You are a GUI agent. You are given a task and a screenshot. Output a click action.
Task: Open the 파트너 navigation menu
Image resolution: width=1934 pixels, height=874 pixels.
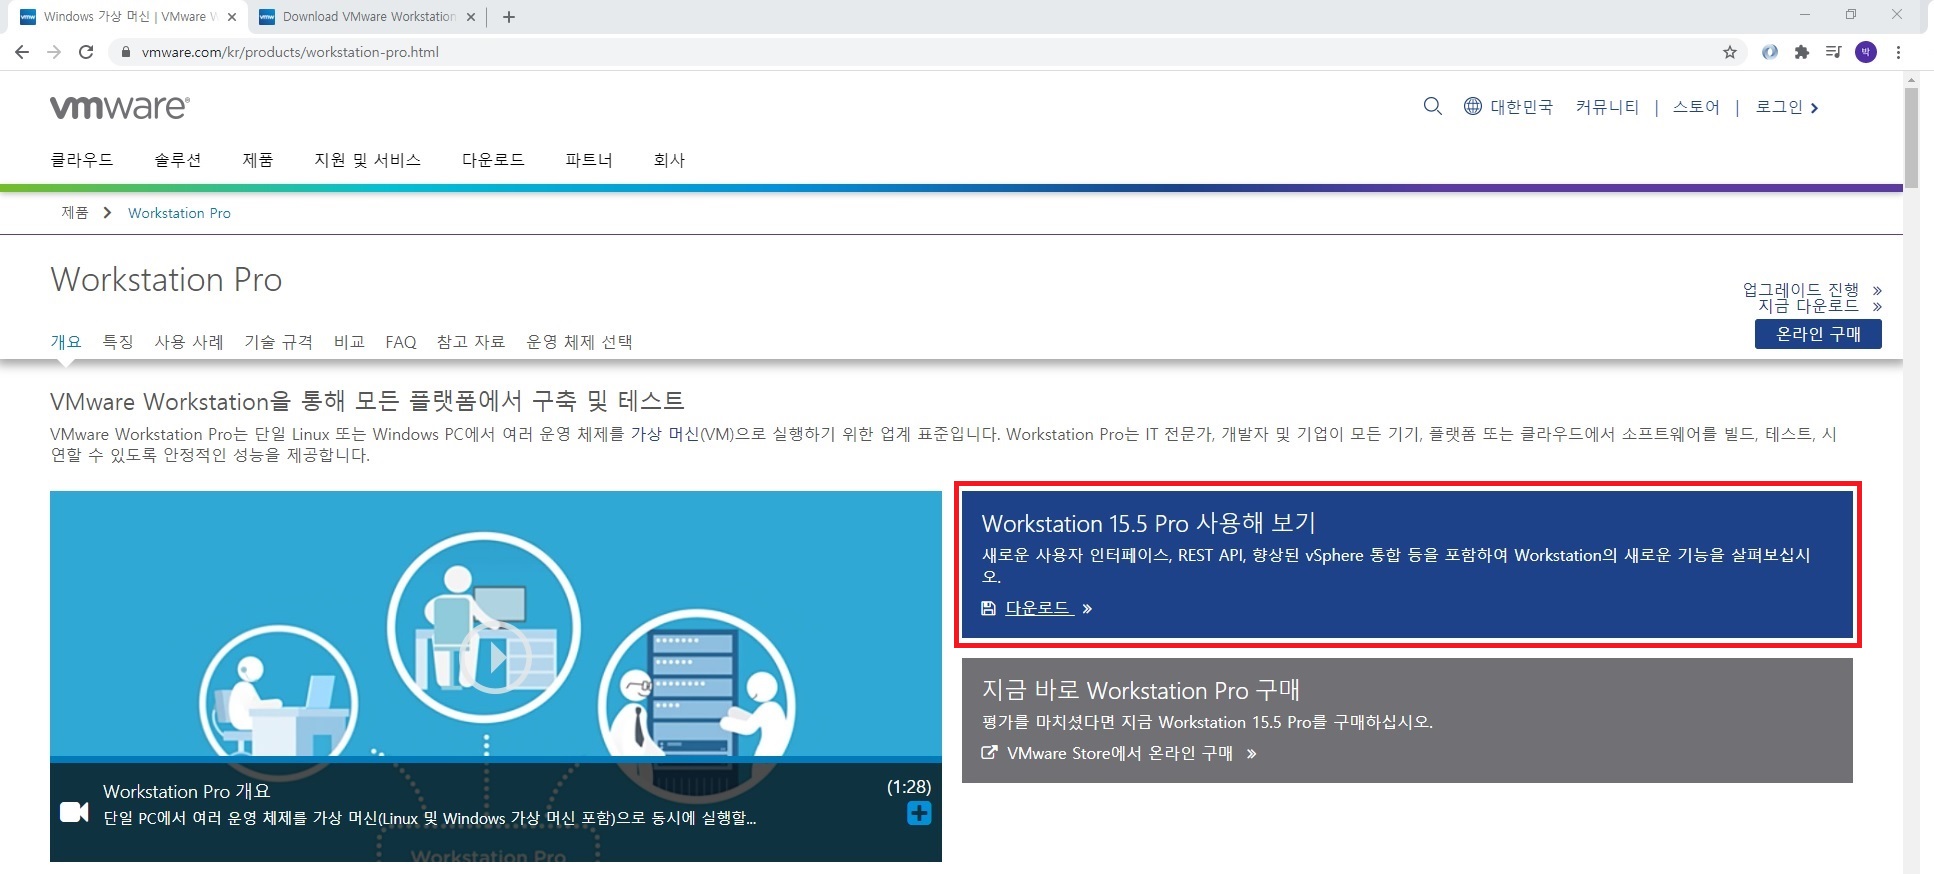(x=589, y=160)
